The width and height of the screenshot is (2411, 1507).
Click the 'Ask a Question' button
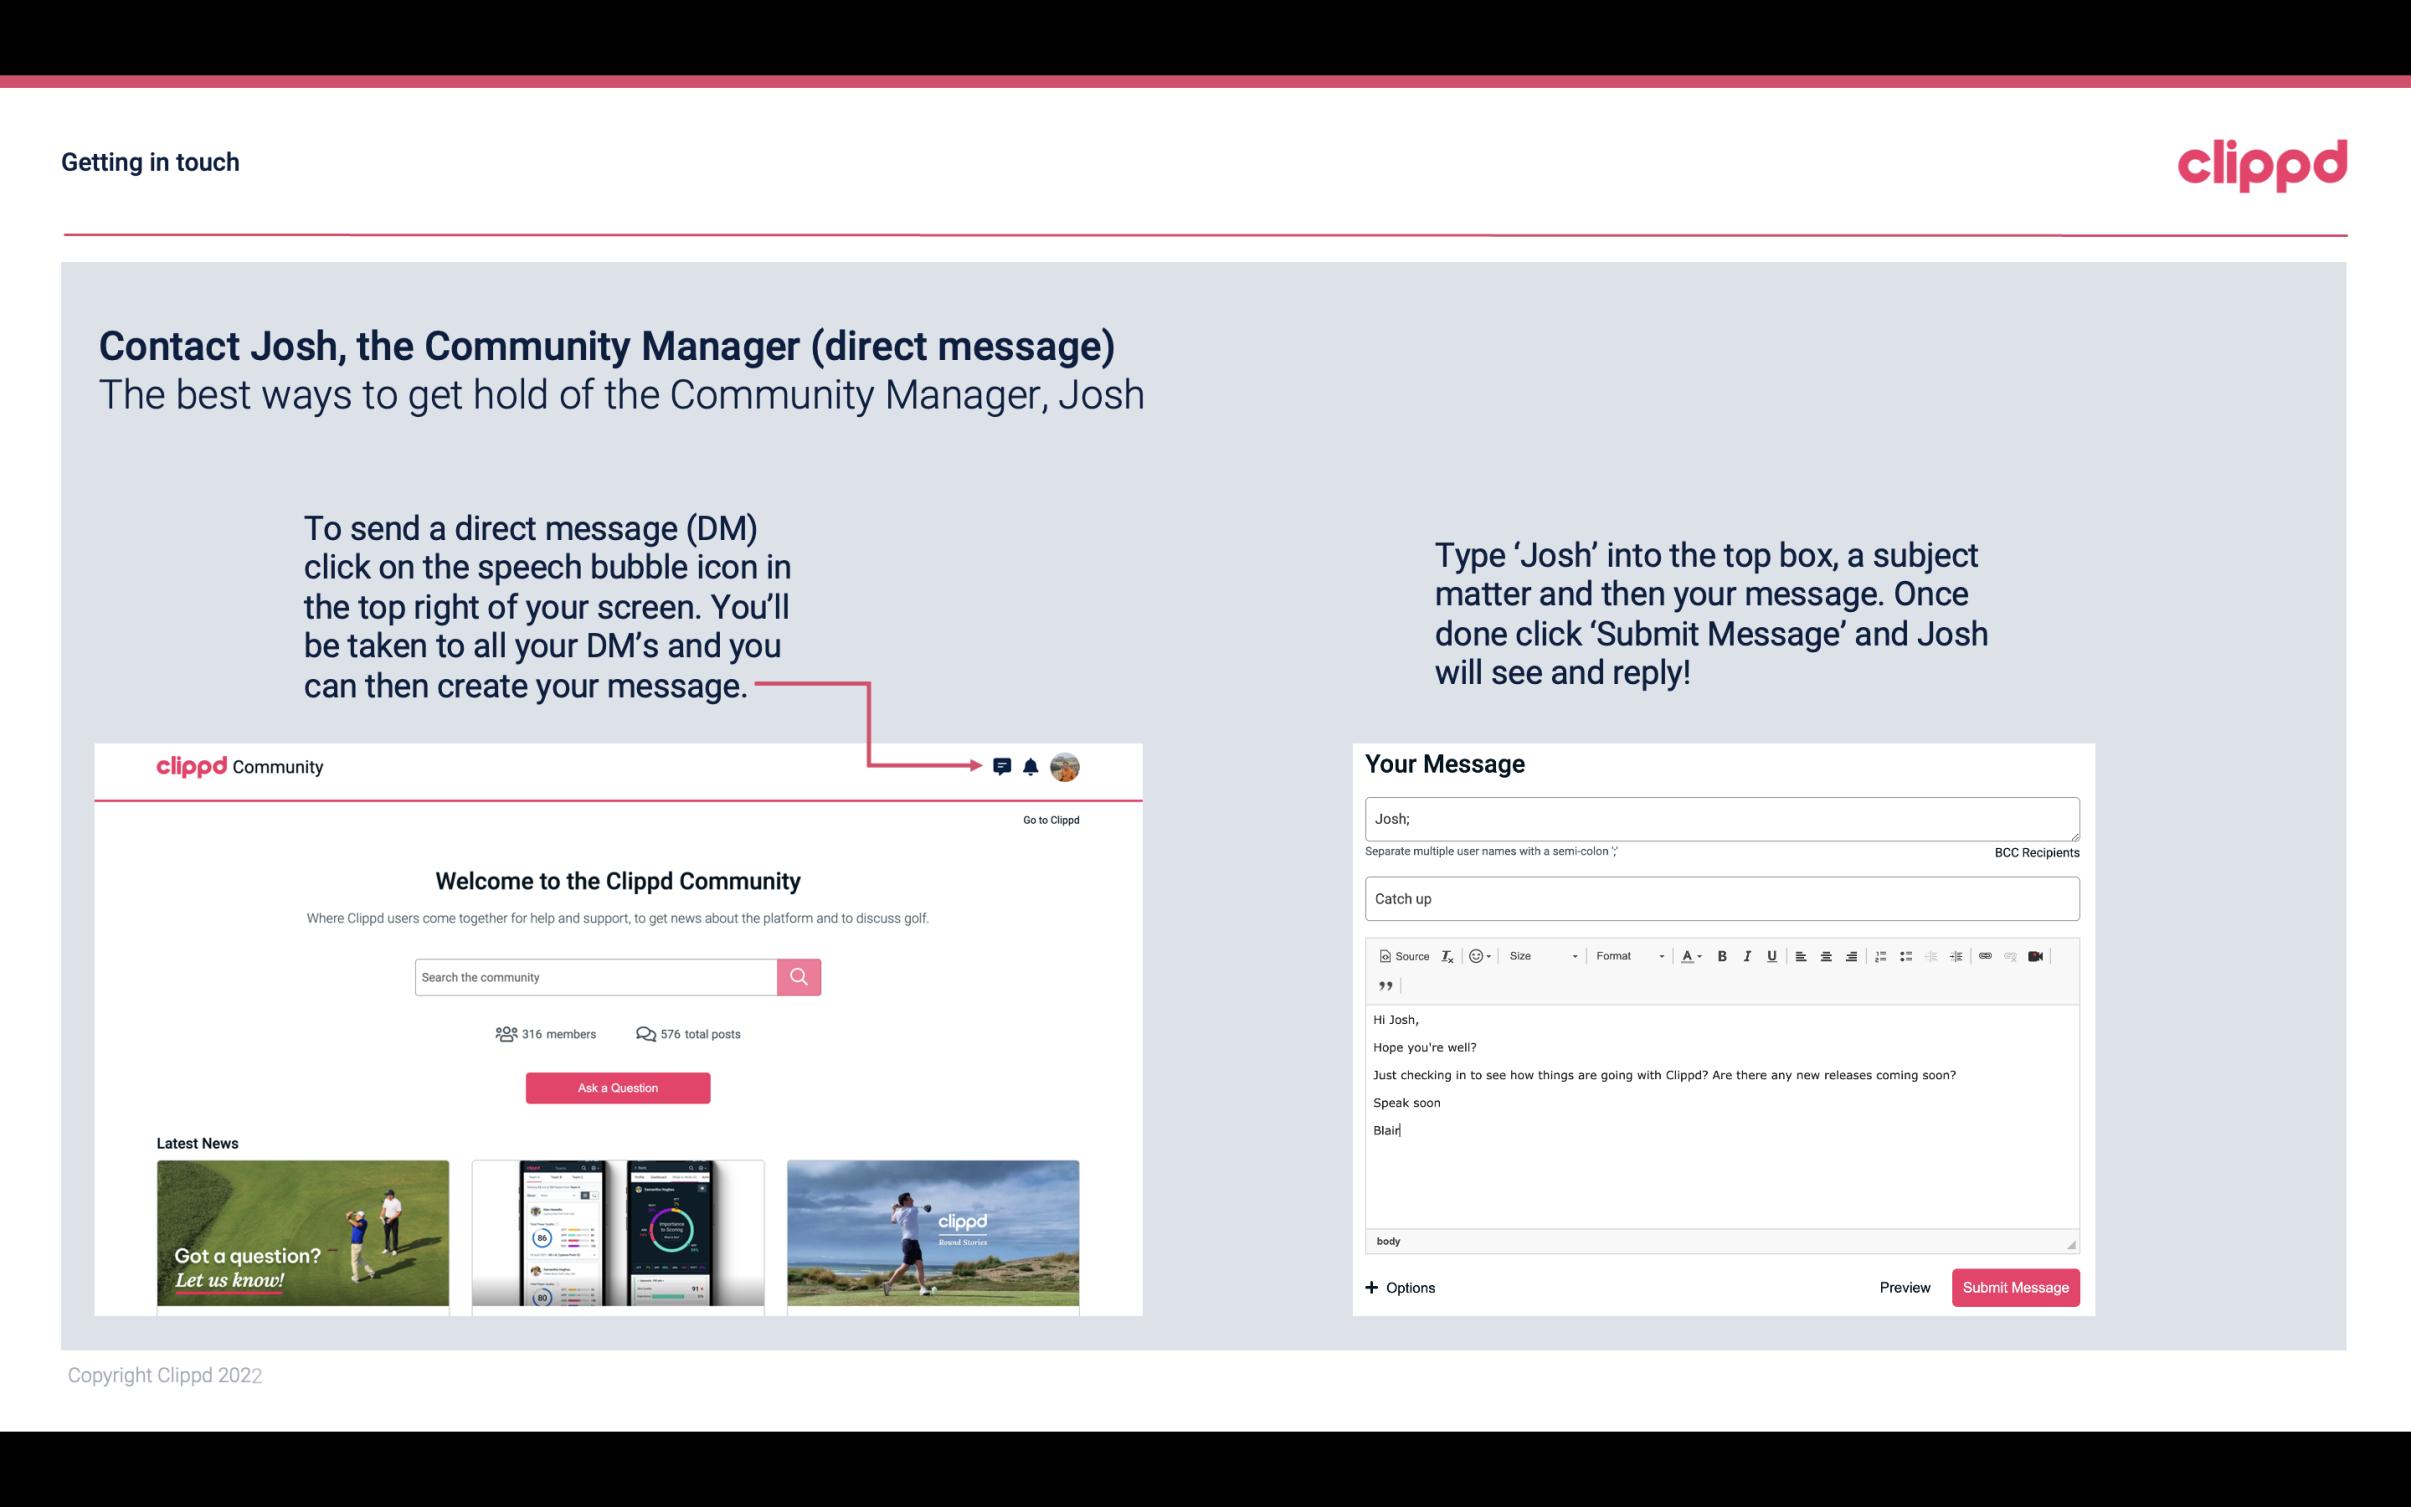pos(618,1085)
